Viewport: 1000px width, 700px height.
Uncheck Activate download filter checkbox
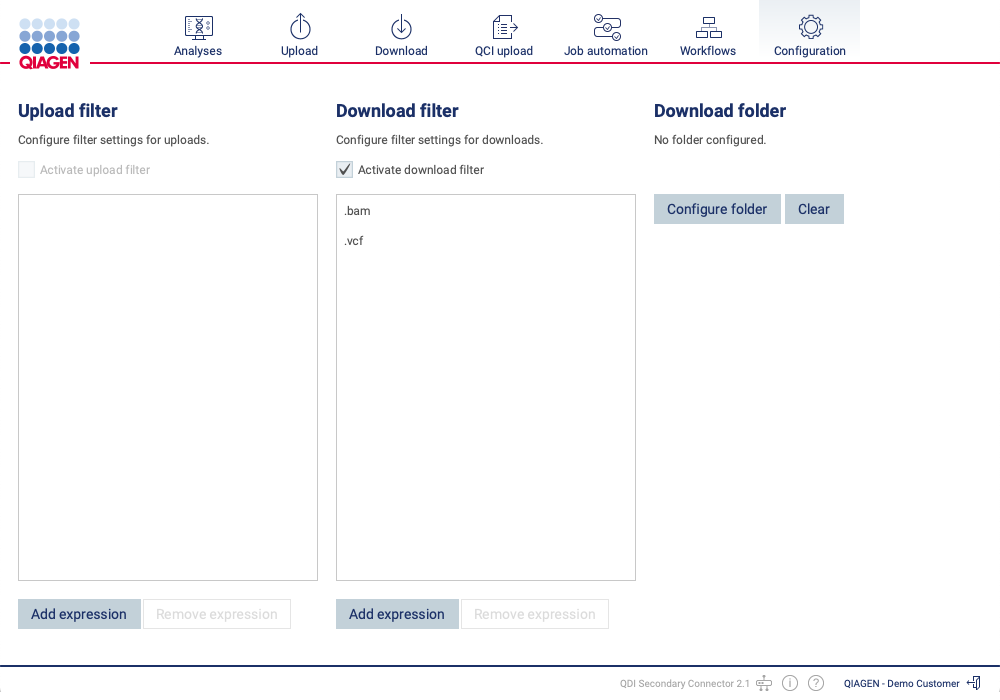(x=345, y=170)
